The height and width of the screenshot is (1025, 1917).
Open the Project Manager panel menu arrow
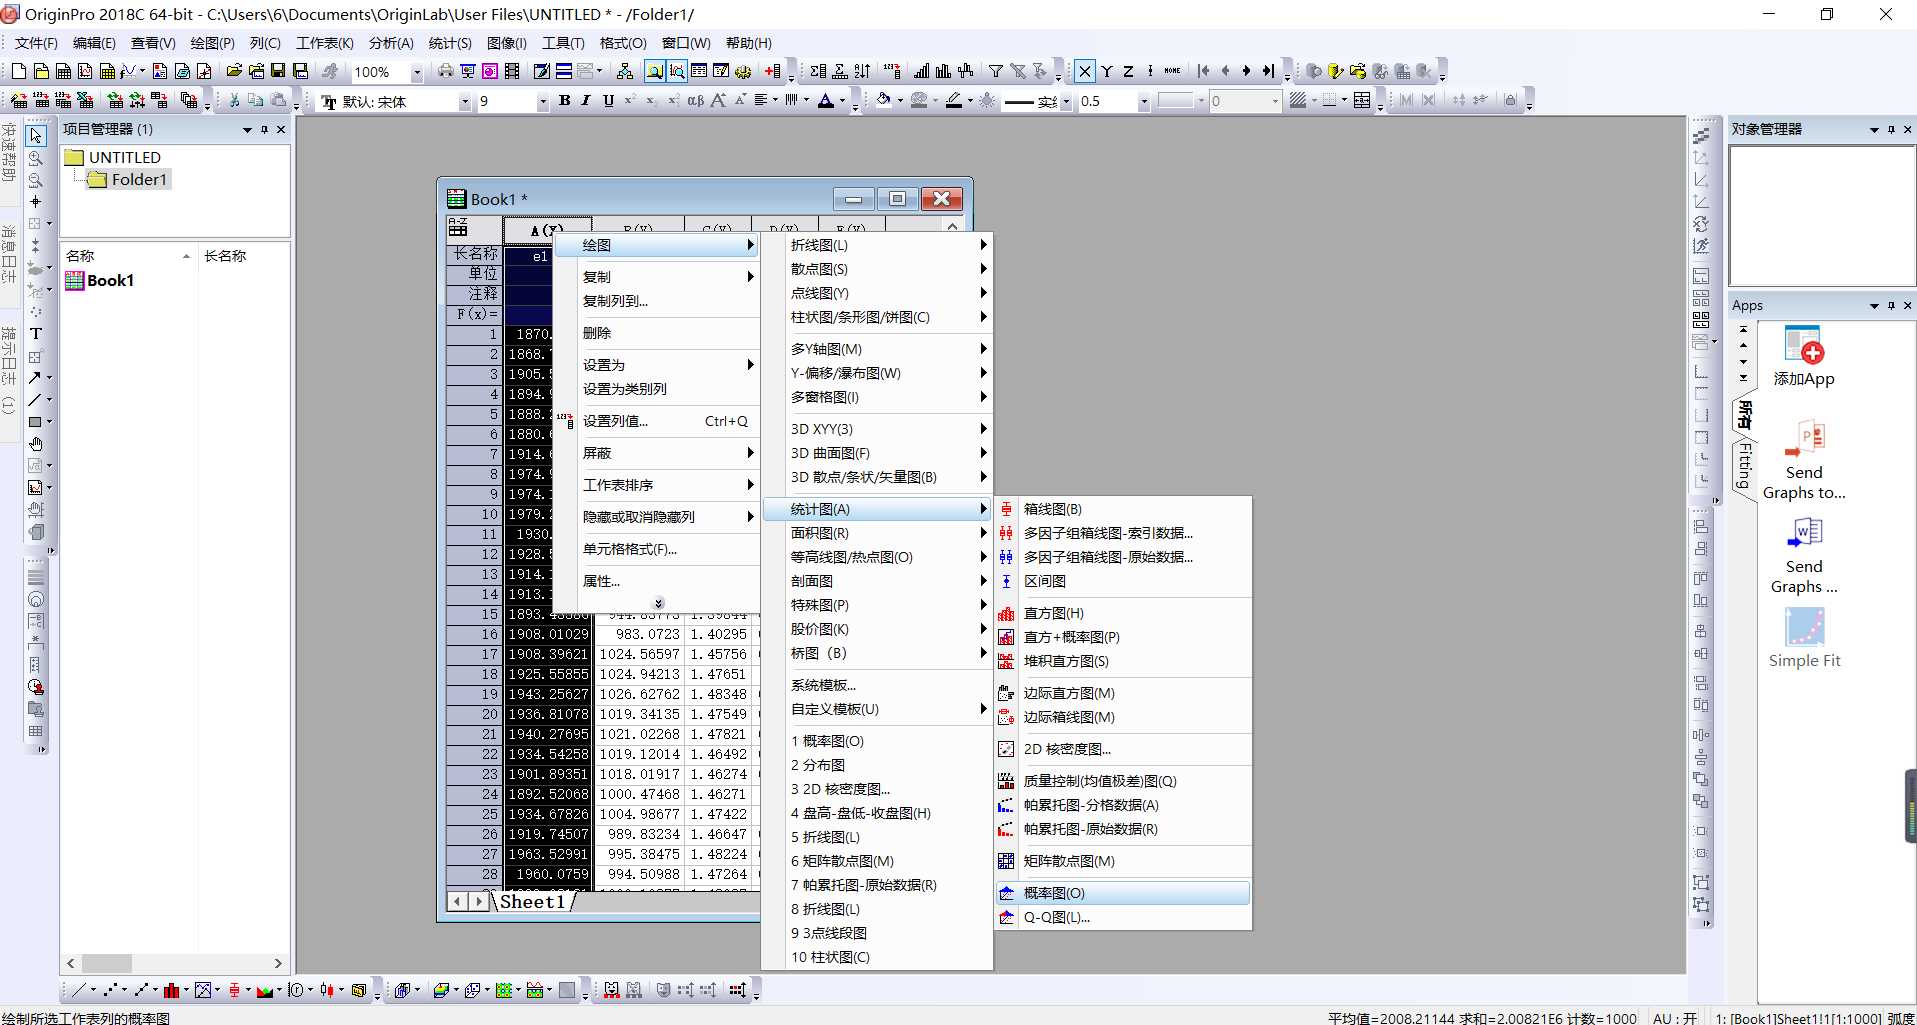[x=247, y=130]
